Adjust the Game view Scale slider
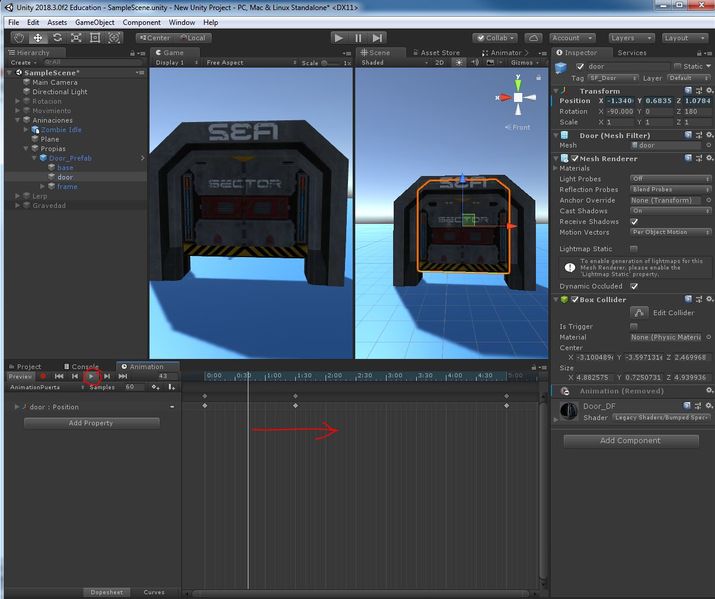This screenshot has height=599, width=715. coord(331,63)
